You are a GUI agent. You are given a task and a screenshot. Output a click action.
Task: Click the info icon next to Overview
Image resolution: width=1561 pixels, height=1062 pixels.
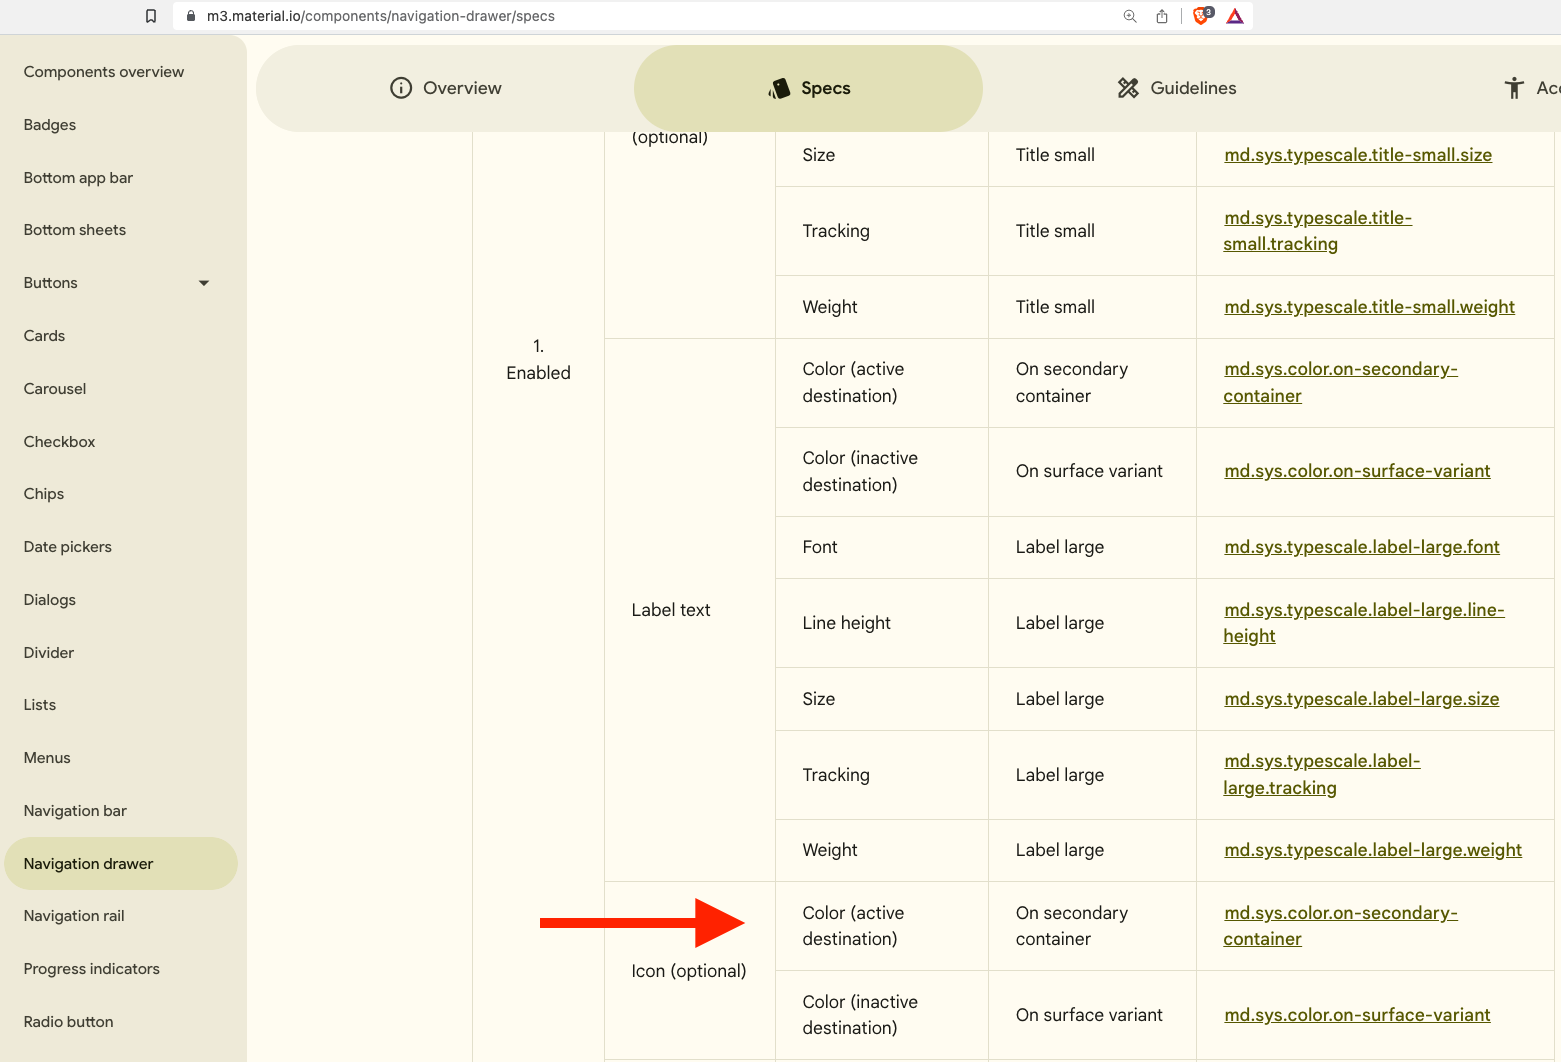tap(400, 88)
